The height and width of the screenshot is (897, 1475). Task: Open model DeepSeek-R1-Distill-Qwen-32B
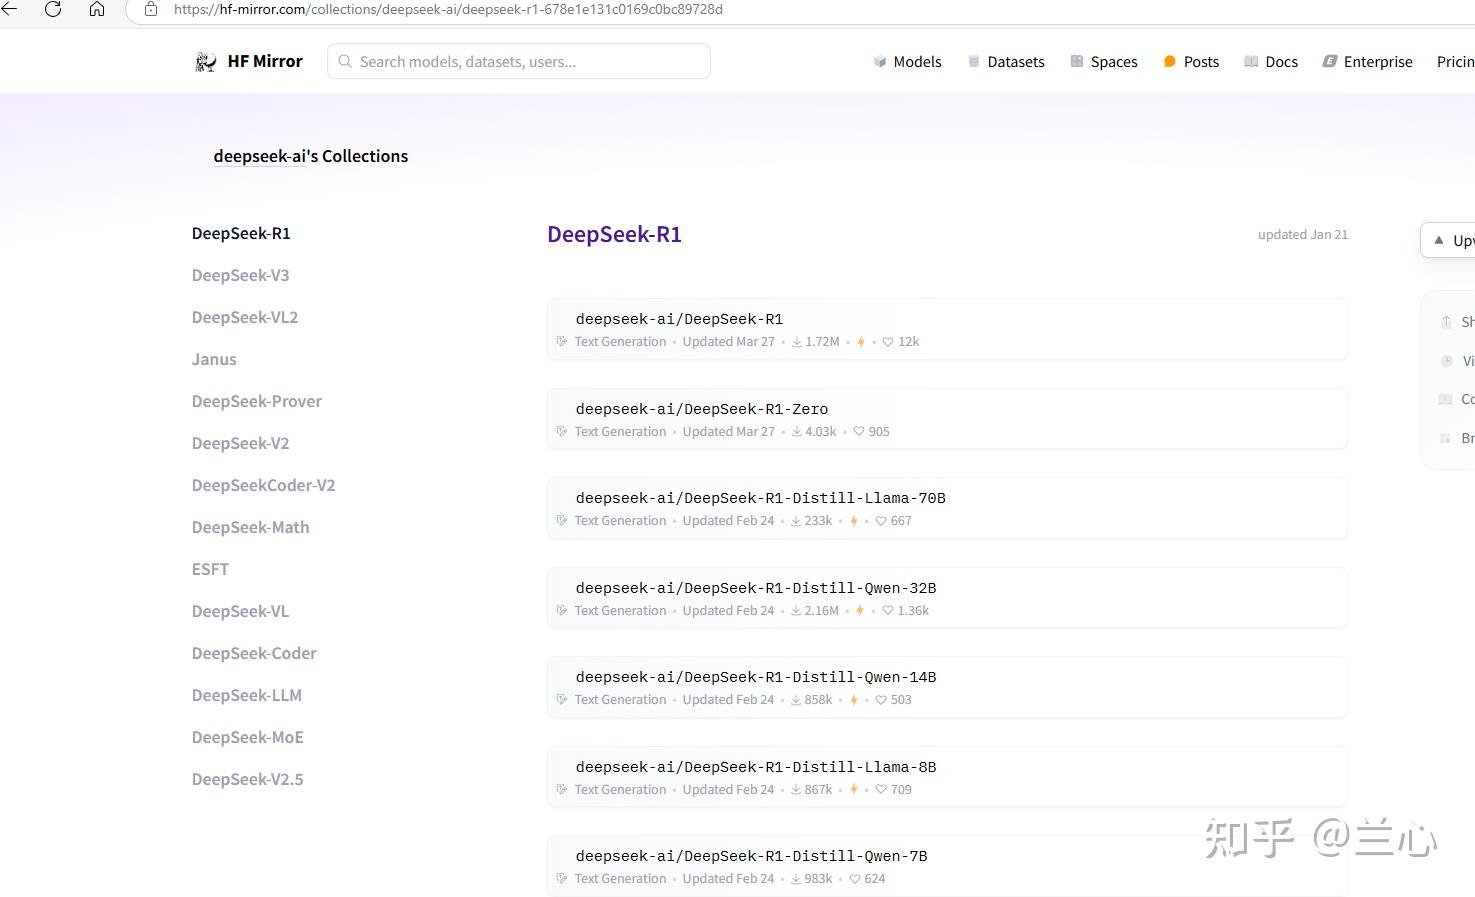756,588
